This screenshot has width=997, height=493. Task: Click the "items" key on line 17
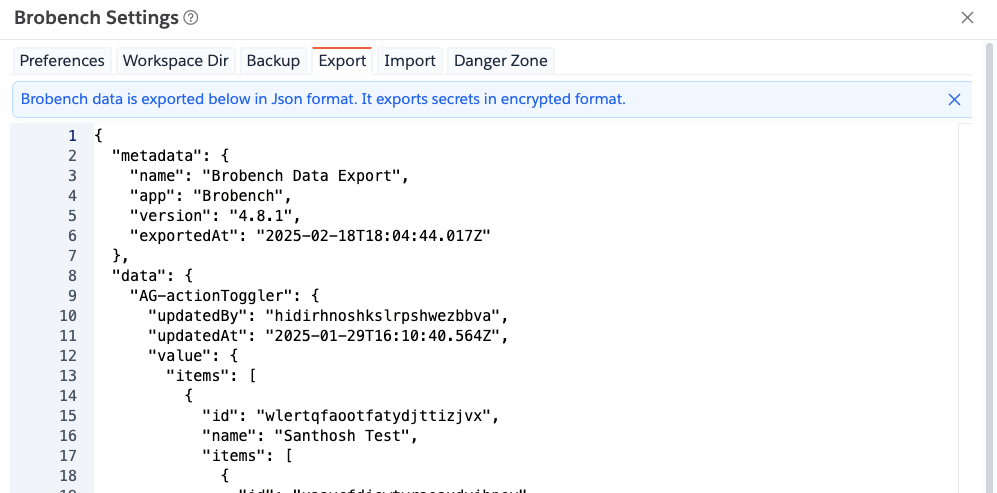tap(233, 456)
